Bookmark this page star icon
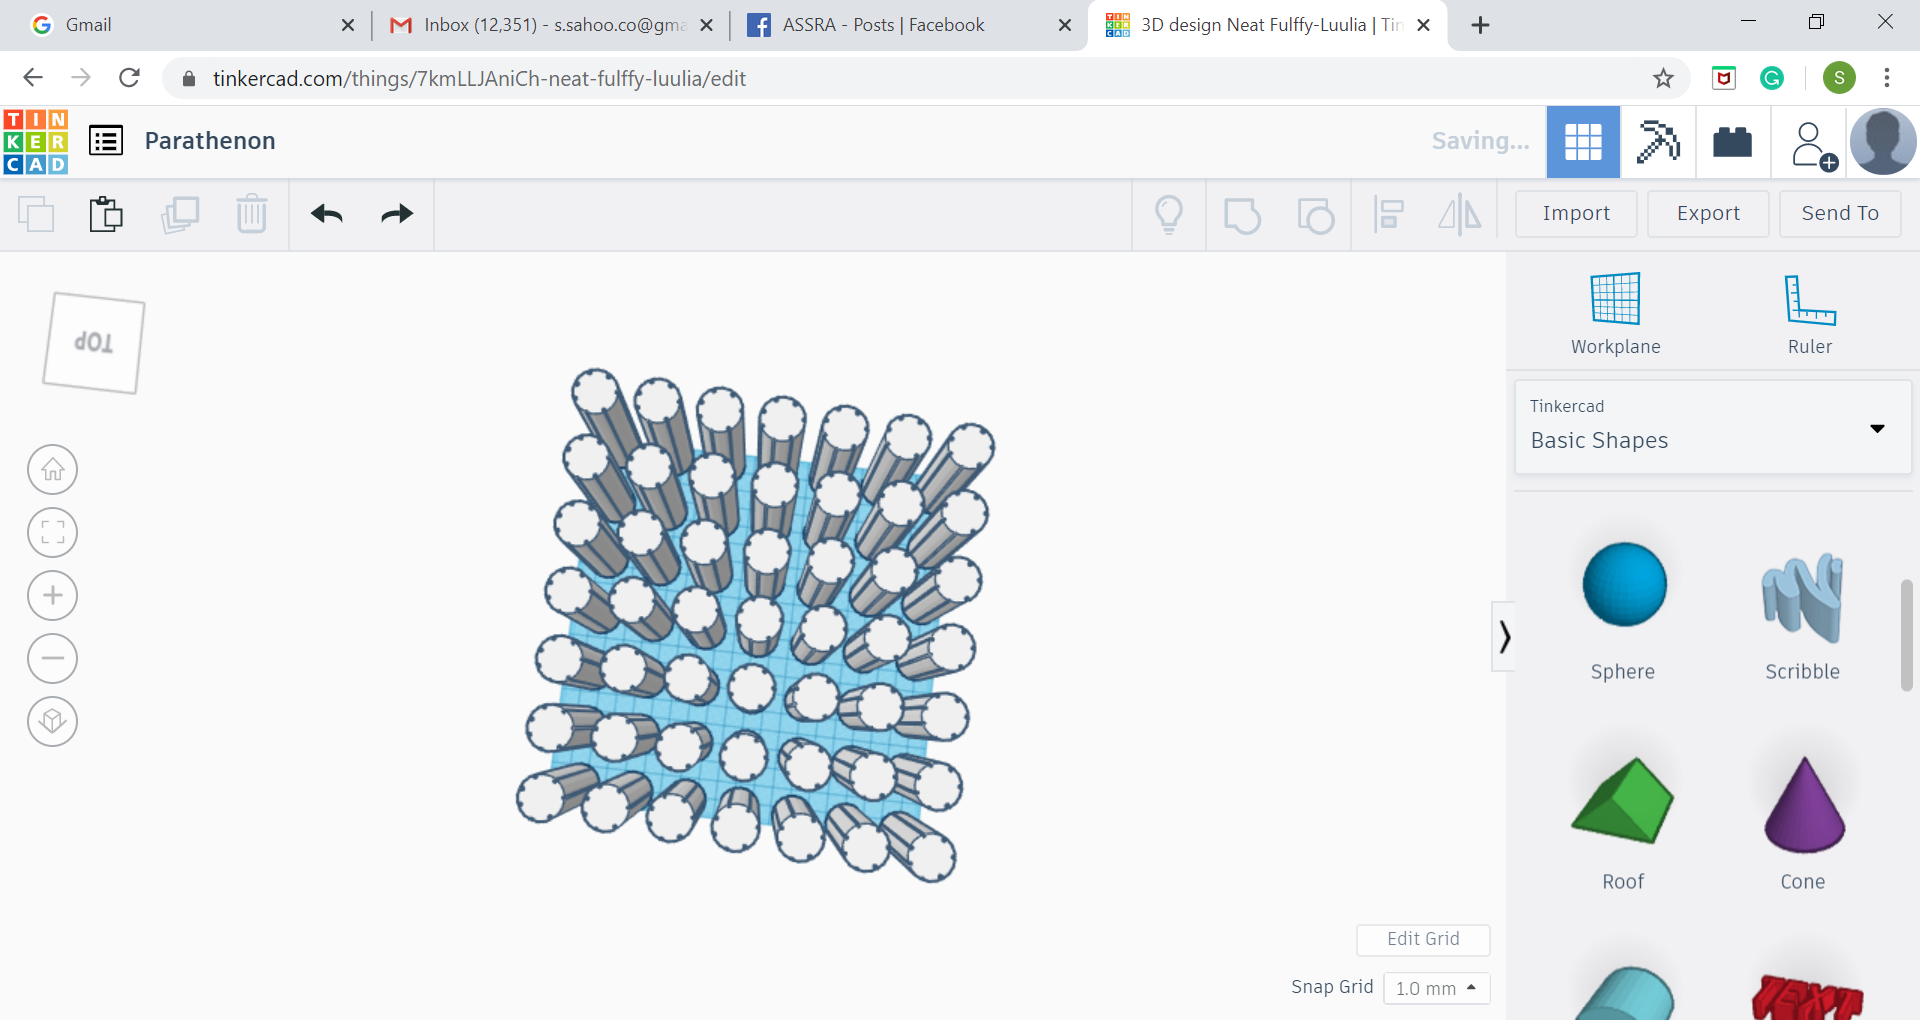This screenshot has width=1920, height=1020. 1663,78
